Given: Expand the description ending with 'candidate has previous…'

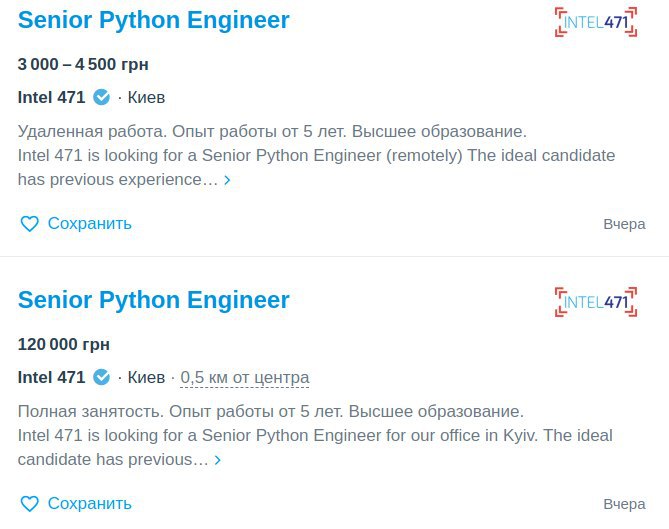Looking at the screenshot, I should 218,460.
